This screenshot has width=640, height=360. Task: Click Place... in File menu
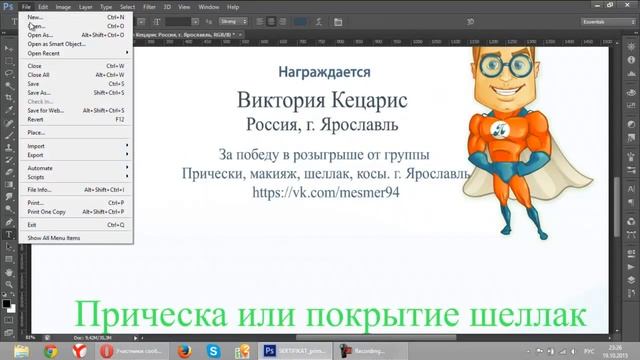pyautogui.click(x=76, y=133)
